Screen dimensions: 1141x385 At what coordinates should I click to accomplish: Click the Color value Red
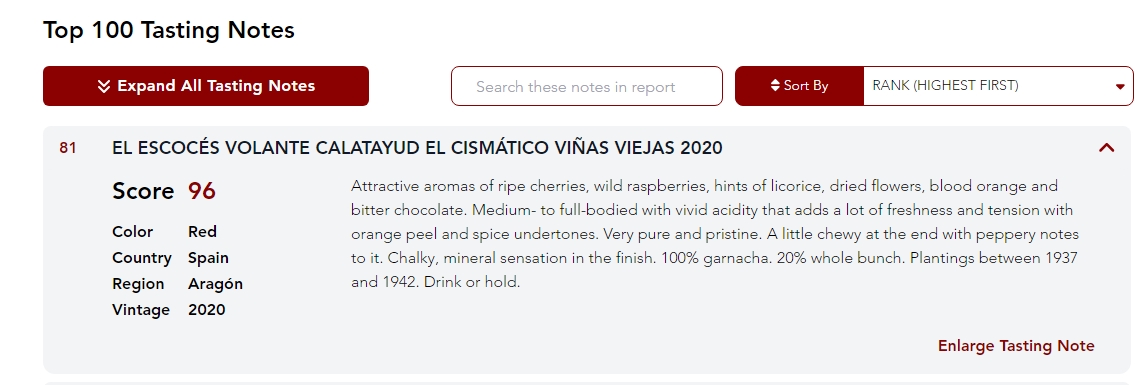(x=202, y=231)
